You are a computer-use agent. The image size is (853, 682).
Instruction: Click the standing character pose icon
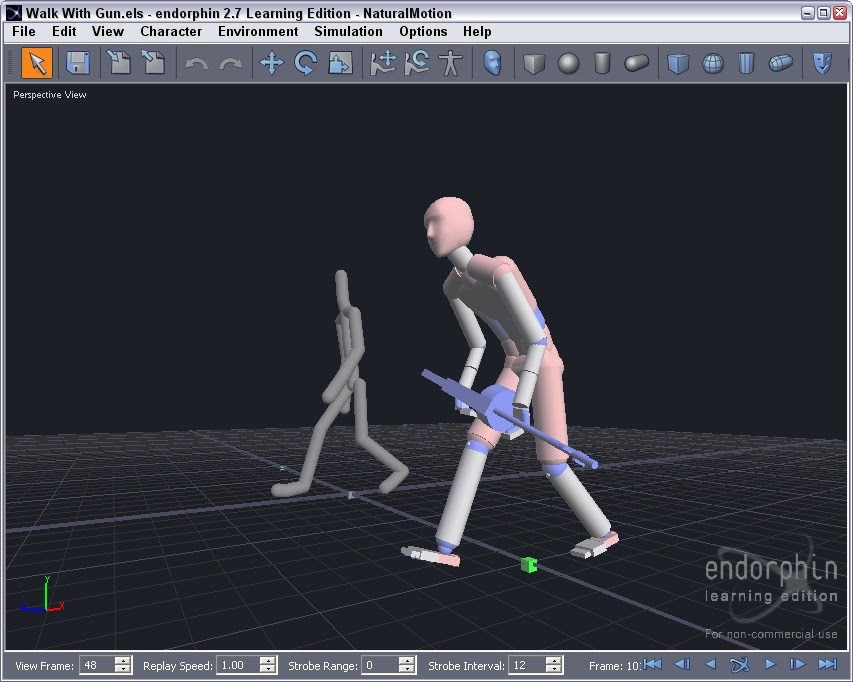tap(450, 63)
